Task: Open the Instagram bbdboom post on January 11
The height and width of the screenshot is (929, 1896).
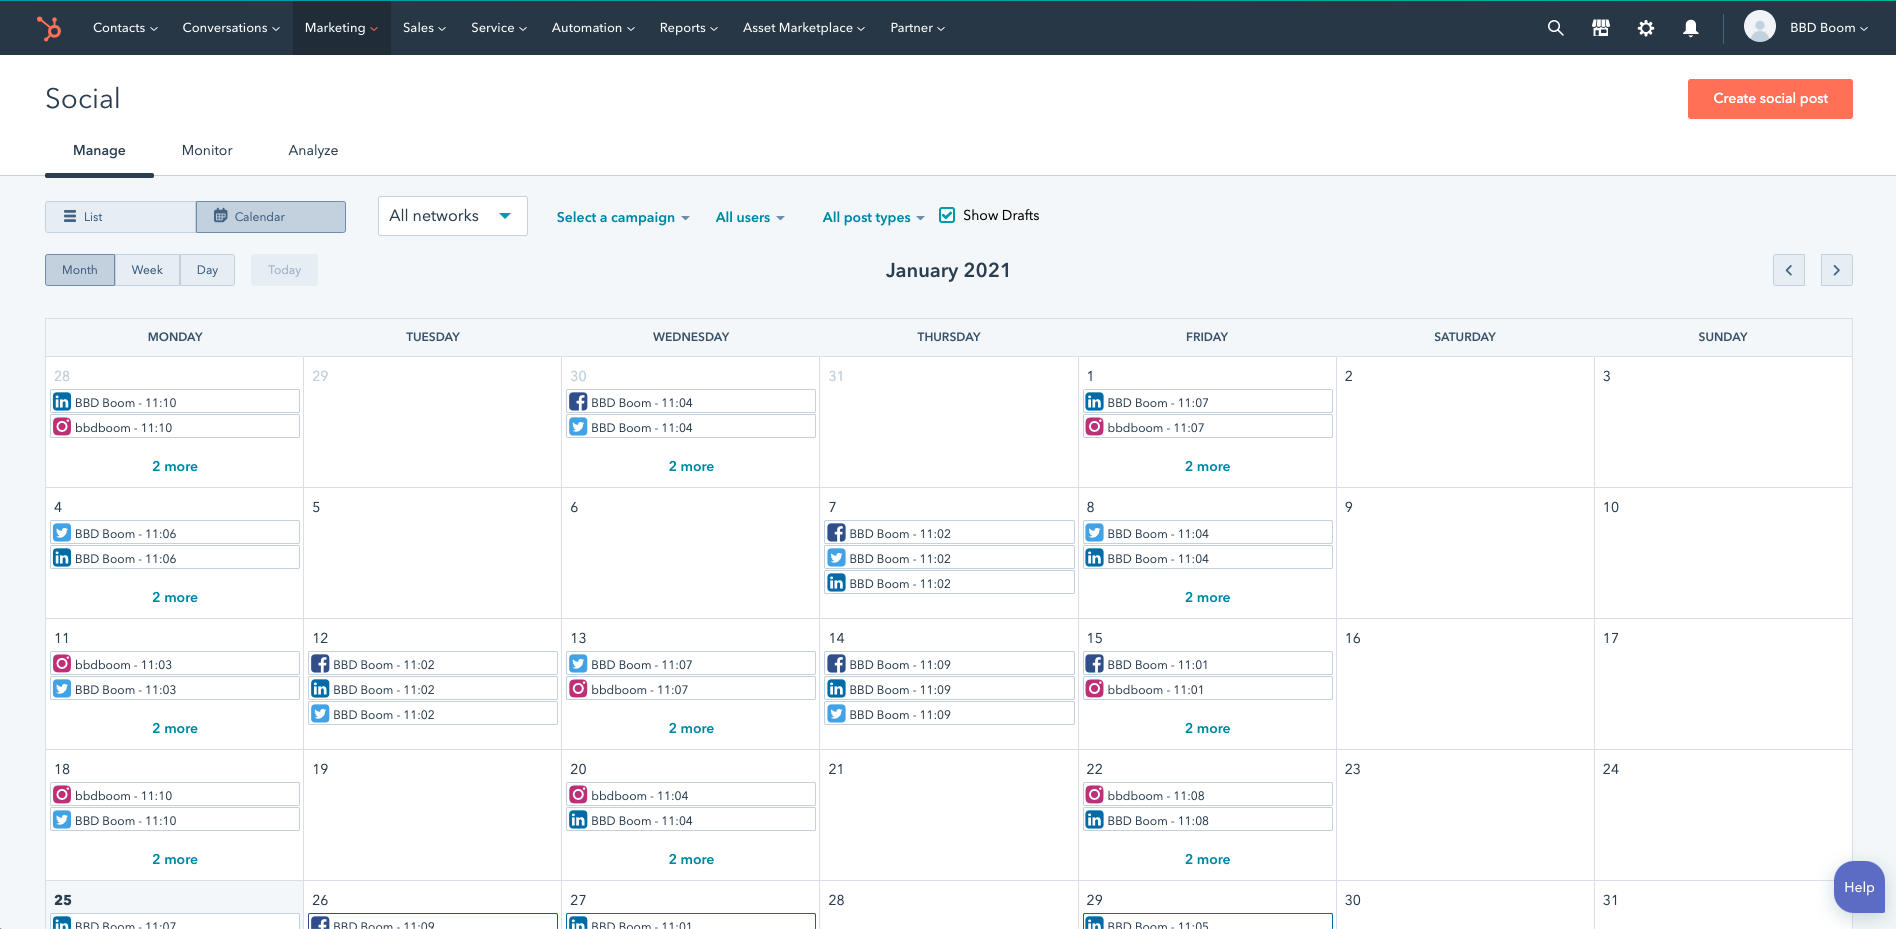Action: click(174, 663)
